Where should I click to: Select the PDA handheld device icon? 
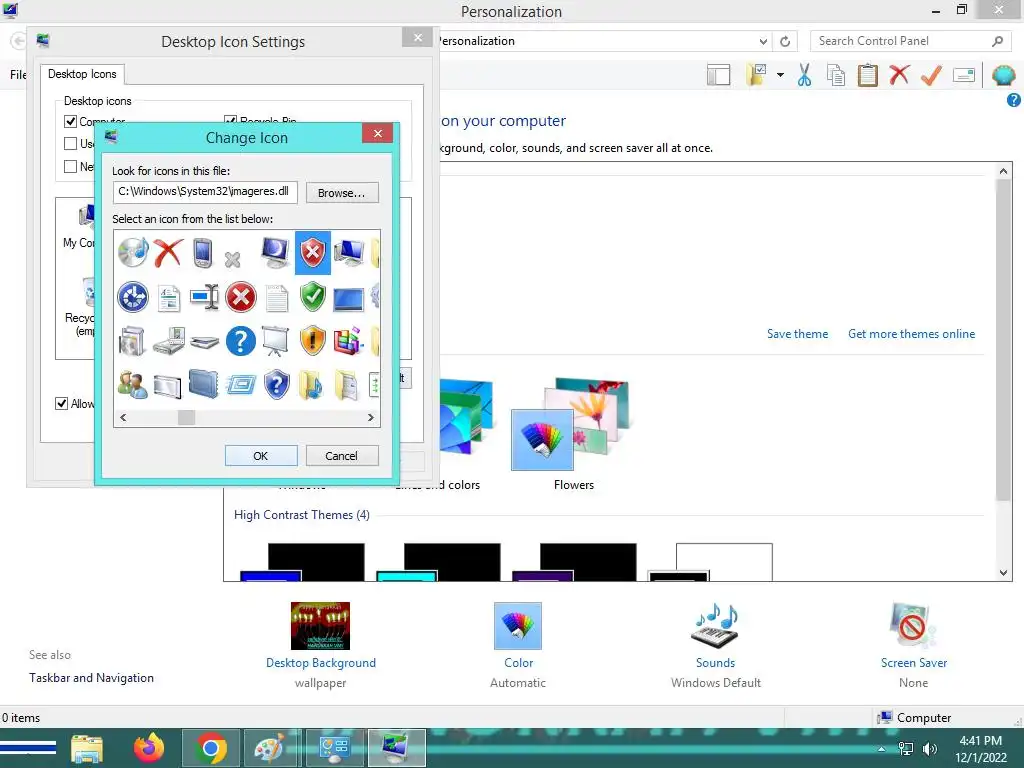[x=204, y=252]
